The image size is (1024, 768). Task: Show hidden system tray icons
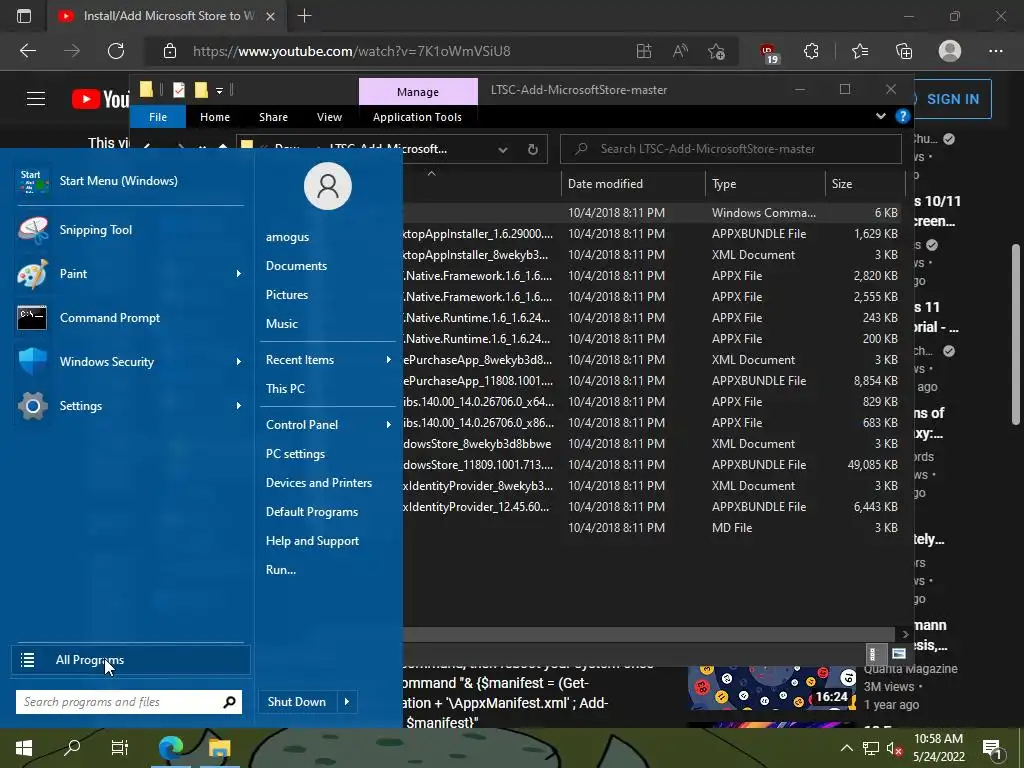[x=846, y=748]
